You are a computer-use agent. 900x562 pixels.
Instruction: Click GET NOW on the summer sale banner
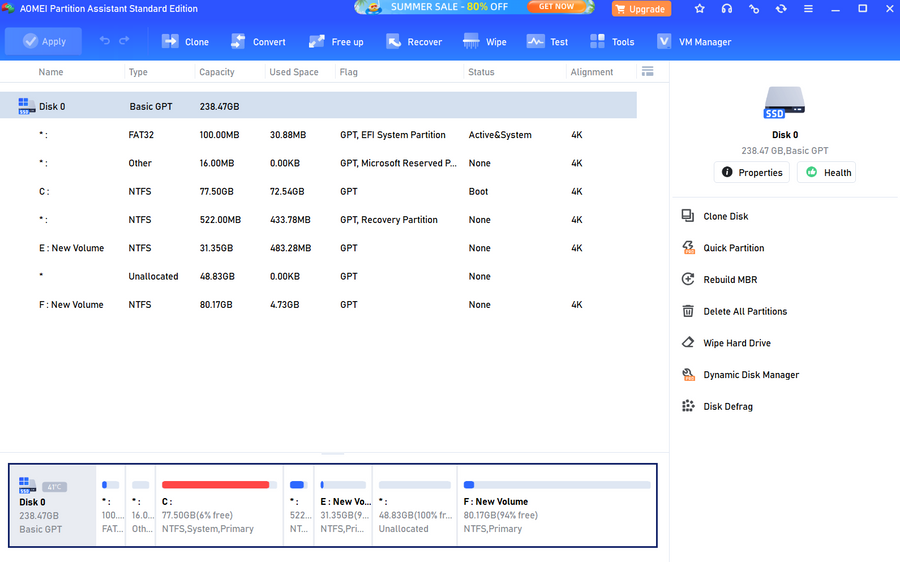click(x=556, y=6)
